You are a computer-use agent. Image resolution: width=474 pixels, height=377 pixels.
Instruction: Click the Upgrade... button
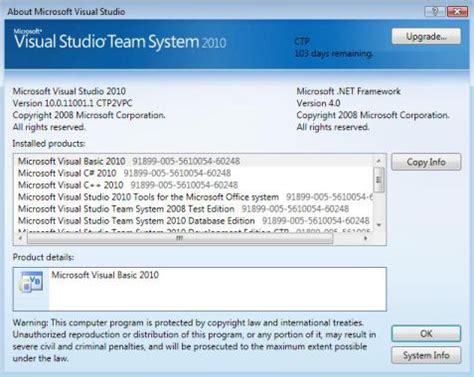pyautogui.click(x=426, y=36)
